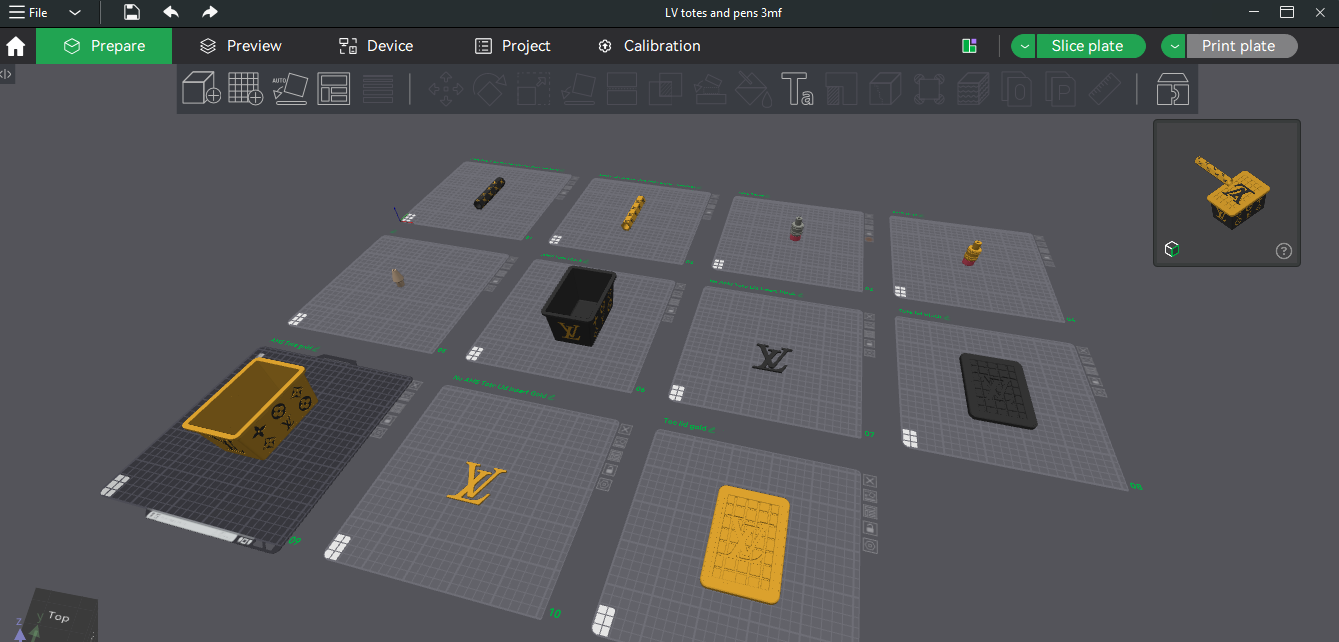Select the Scale gizmo tool

[533, 89]
